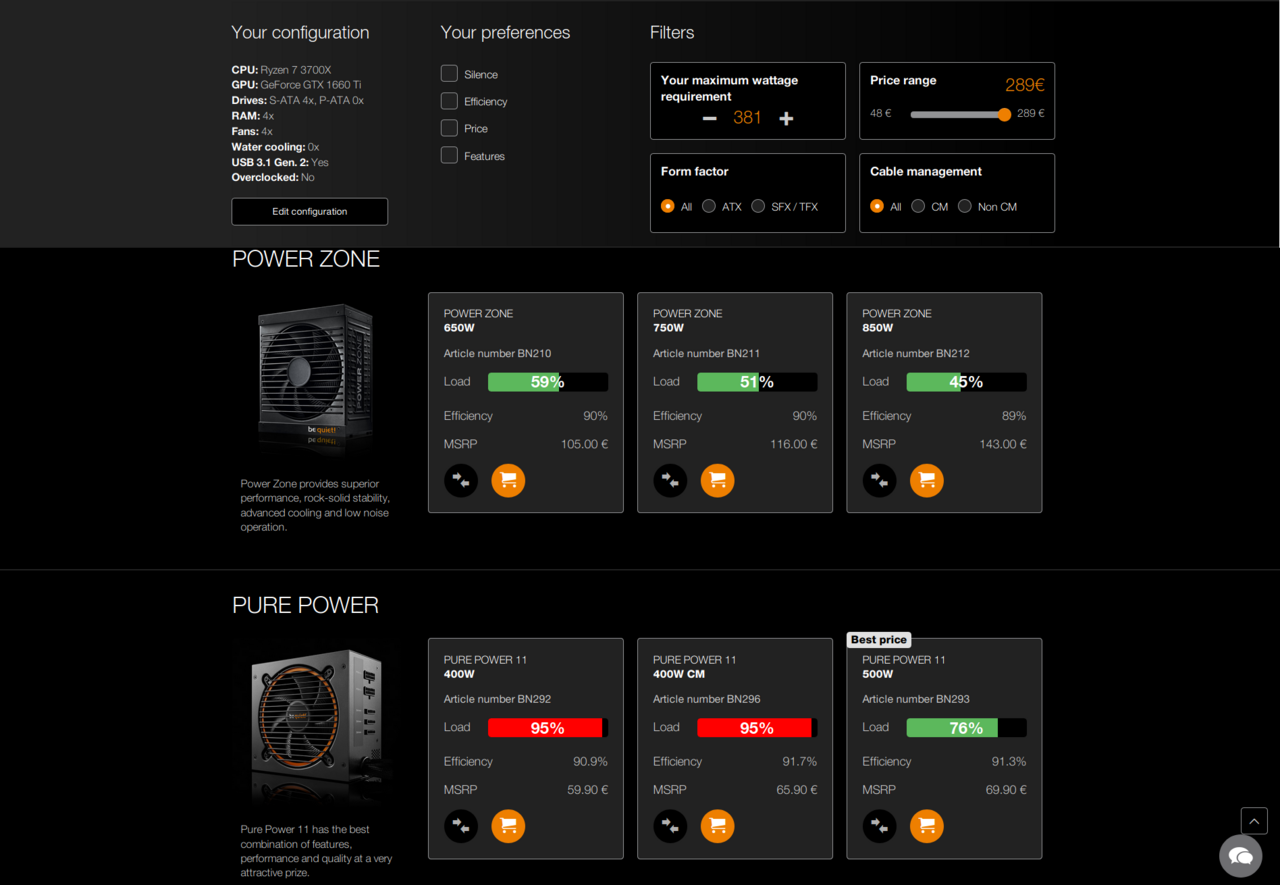
Task: Tick the Price preference checkbox
Action: tap(449, 128)
